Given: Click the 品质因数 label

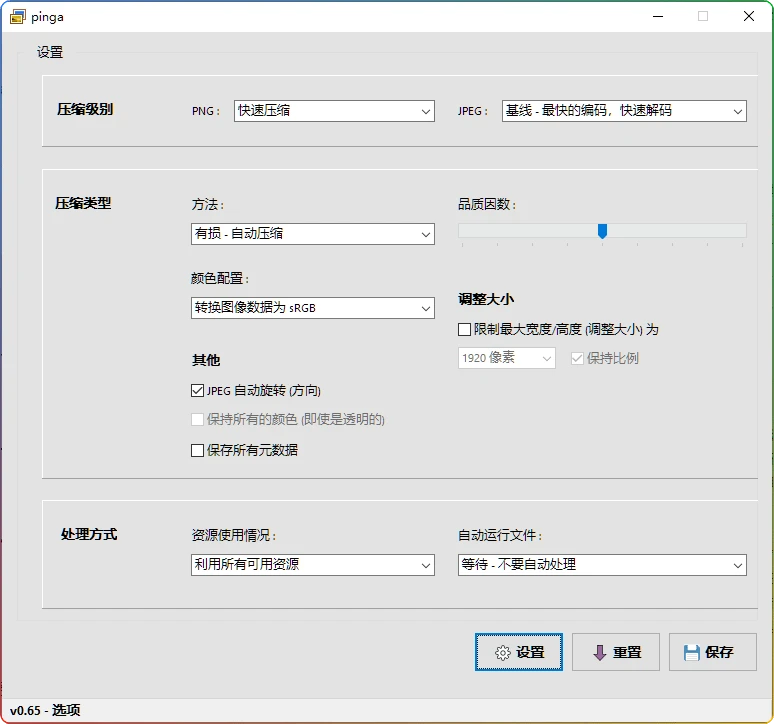Looking at the screenshot, I should 487,204.
